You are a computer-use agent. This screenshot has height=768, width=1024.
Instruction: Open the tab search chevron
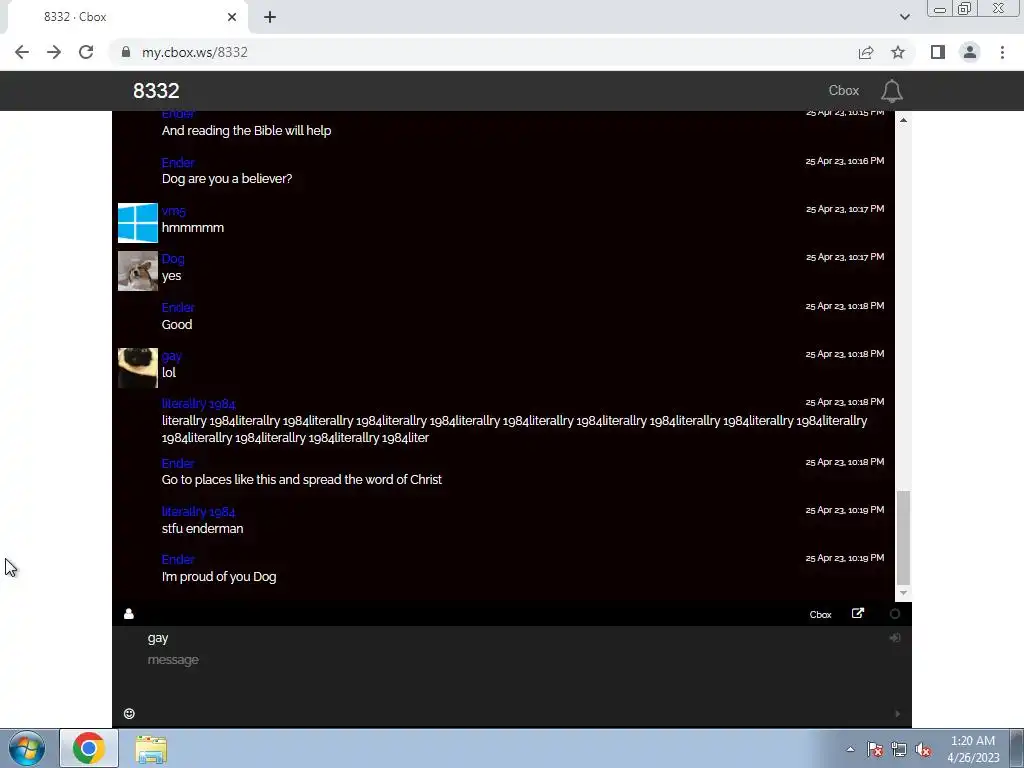[904, 17]
